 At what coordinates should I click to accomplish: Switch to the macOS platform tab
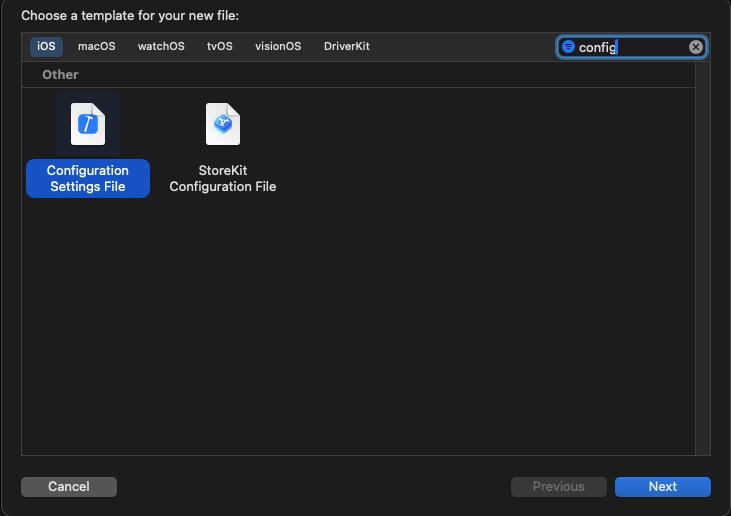[x=97, y=47]
